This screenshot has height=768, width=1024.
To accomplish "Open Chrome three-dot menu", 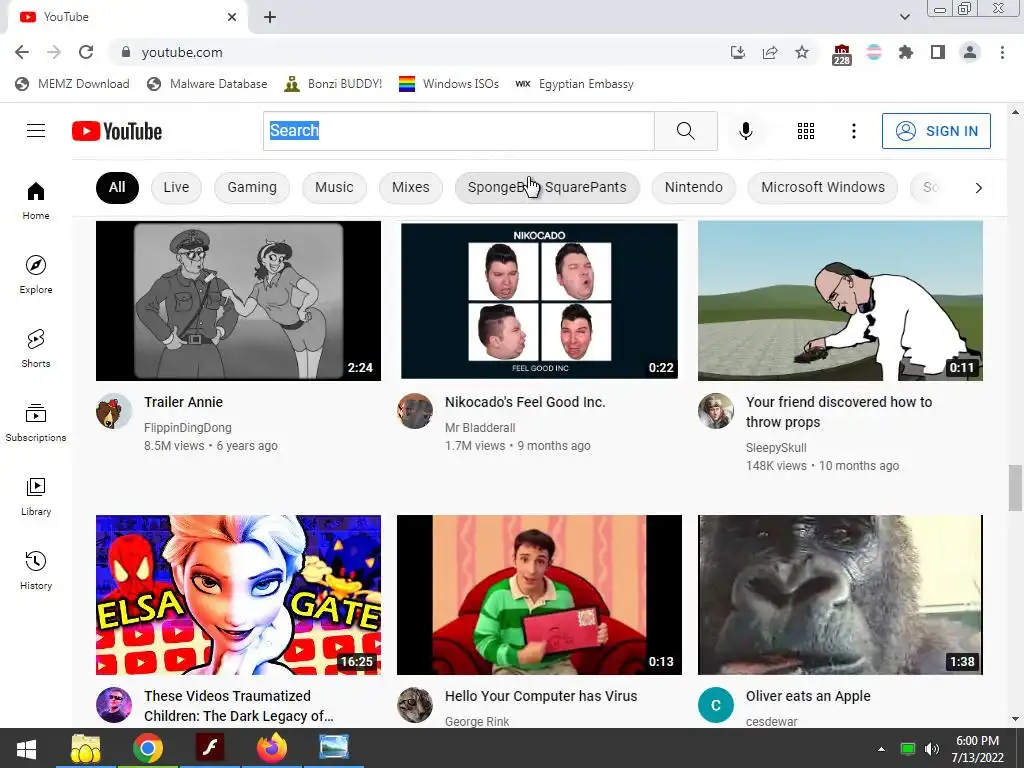I will tap(1002, 52).
